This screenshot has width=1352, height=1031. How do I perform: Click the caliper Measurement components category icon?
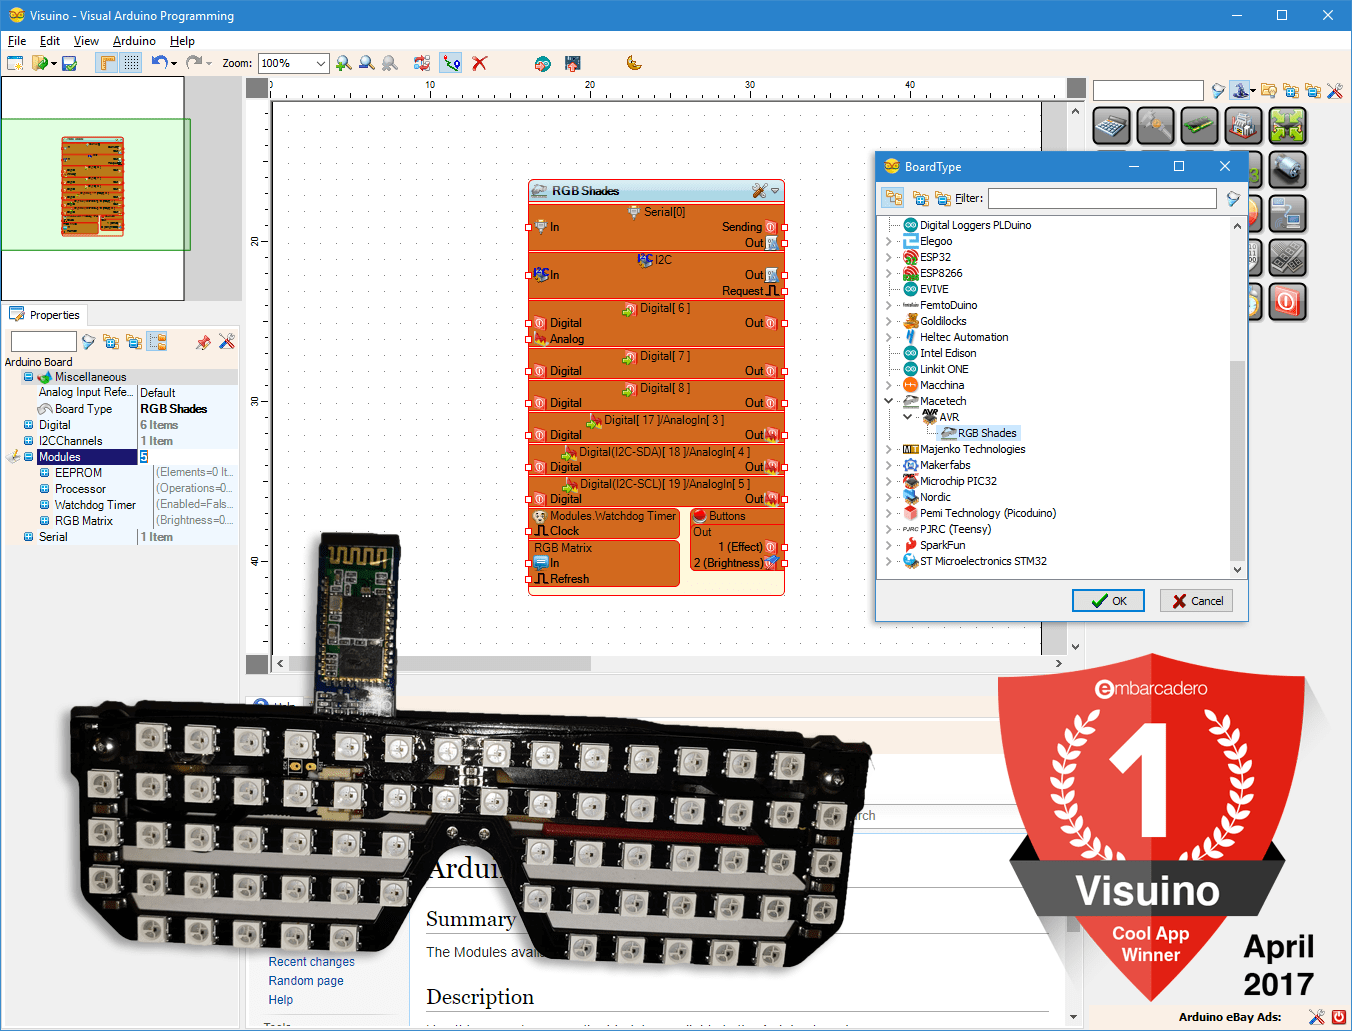(x=1155, y=126)
